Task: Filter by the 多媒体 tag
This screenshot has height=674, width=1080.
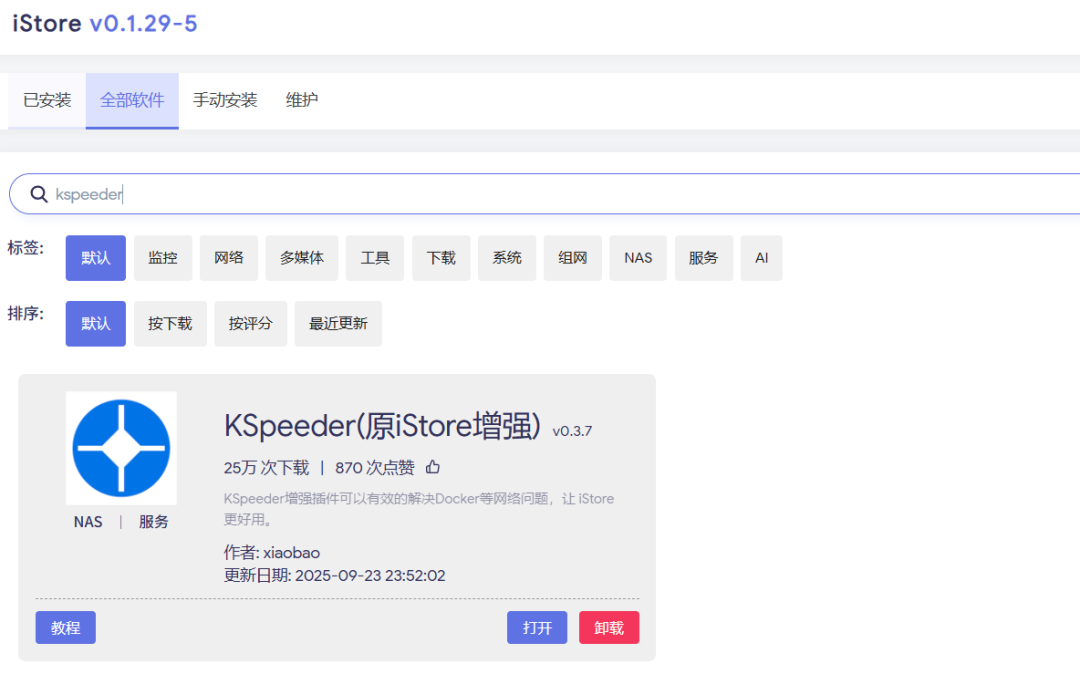Action: click(x=302, y=258)
